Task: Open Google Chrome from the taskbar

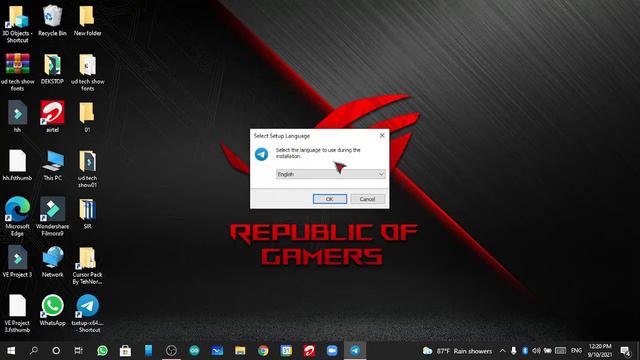Action: [x=263, y=351]
